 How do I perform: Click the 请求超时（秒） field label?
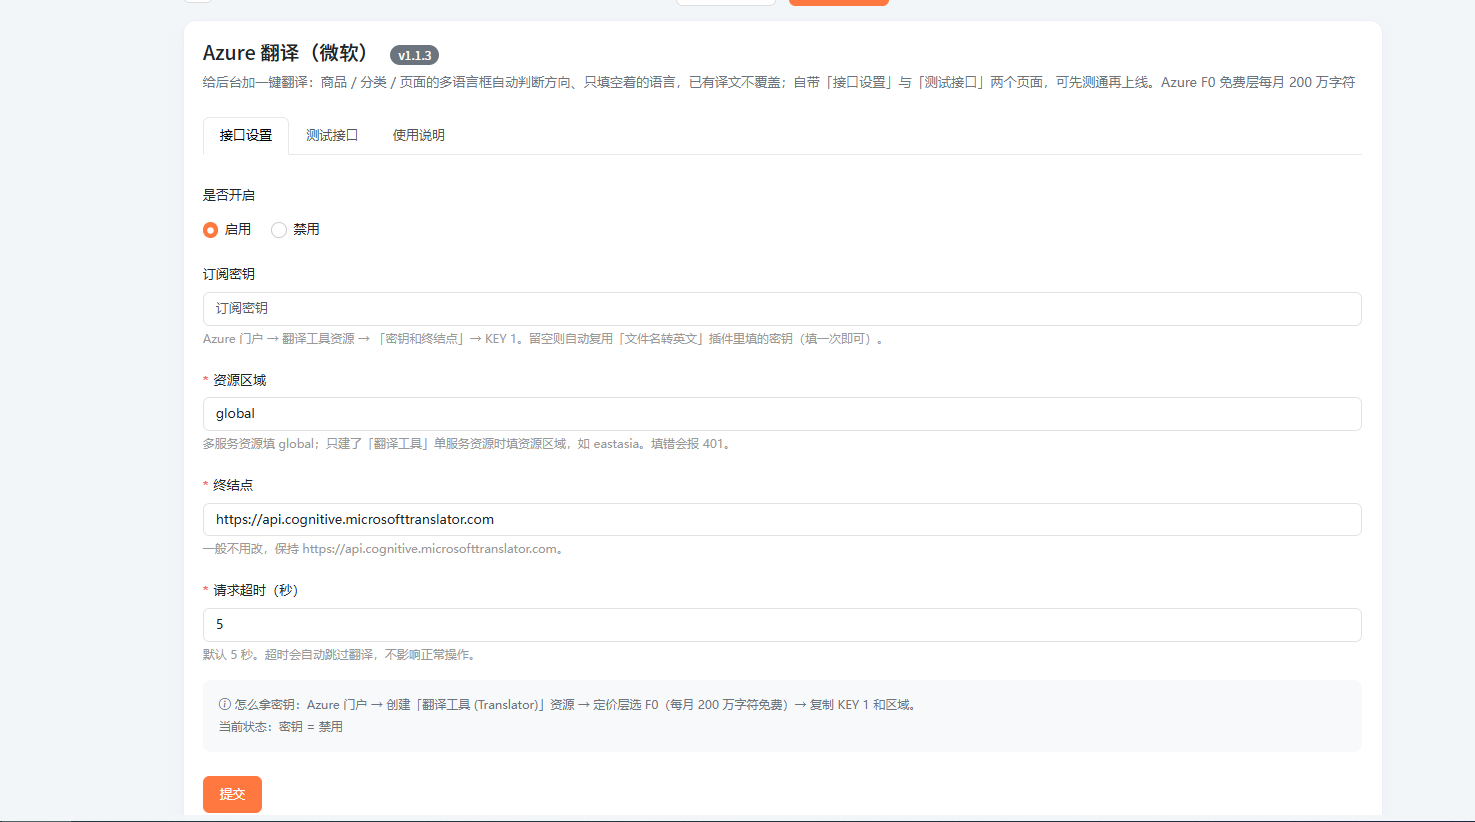[x=256, y=590]
